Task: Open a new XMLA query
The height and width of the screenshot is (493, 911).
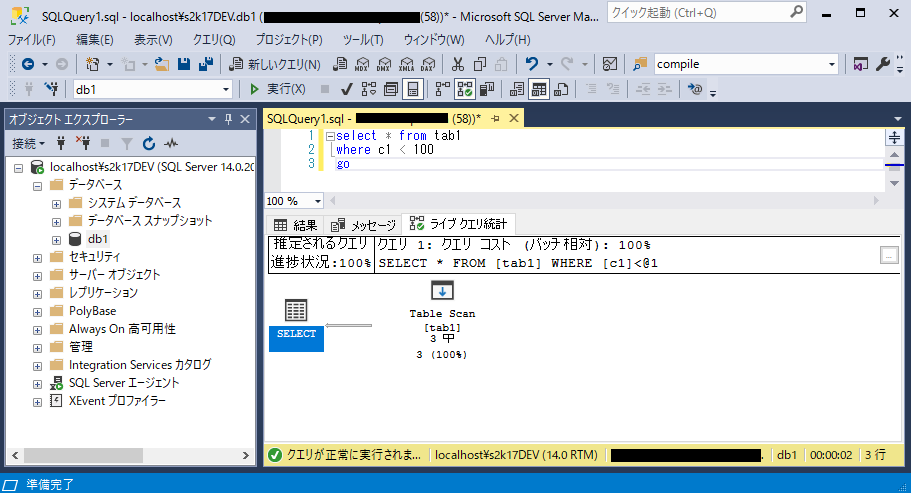Action: click(x=406, y=64)
